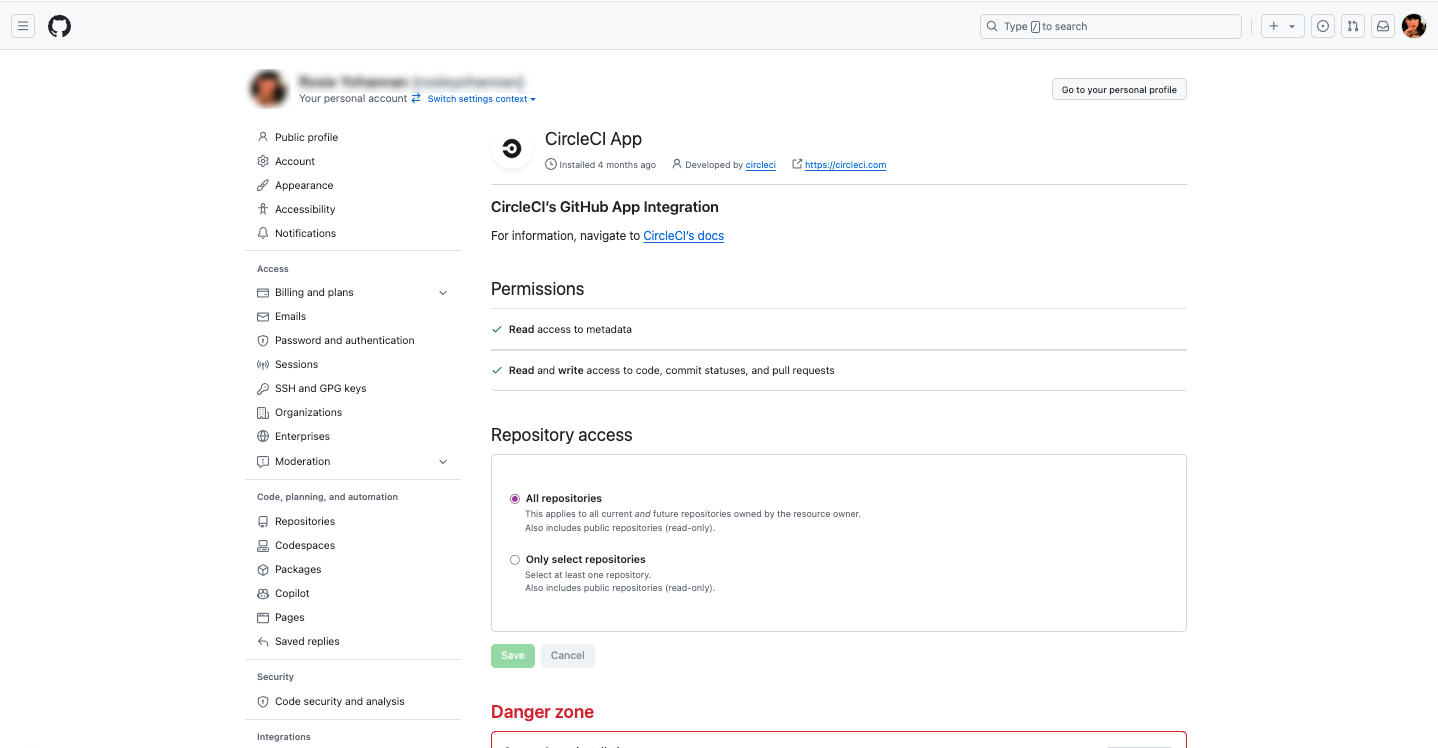Go to GitHub home via Octocat logo
Image resolution: width=1438 pixels, height=748 pixels.
pos(60,27)
